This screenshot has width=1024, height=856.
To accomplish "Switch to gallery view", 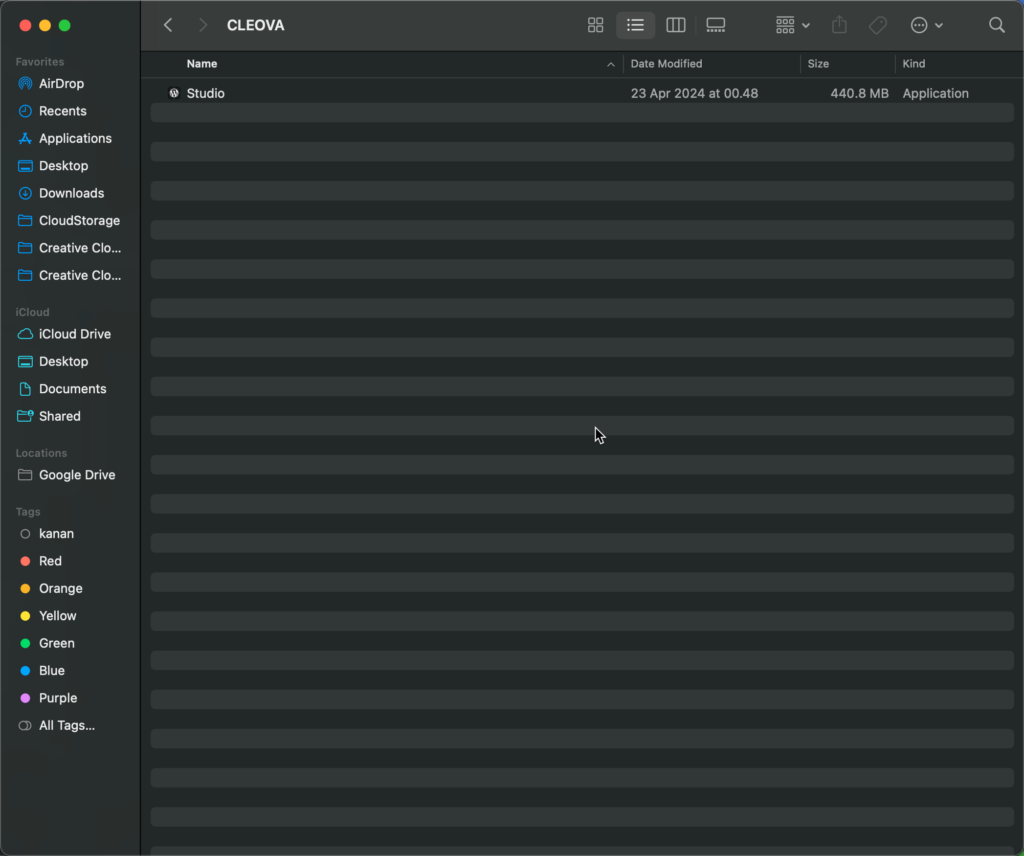I will (716, 25).
